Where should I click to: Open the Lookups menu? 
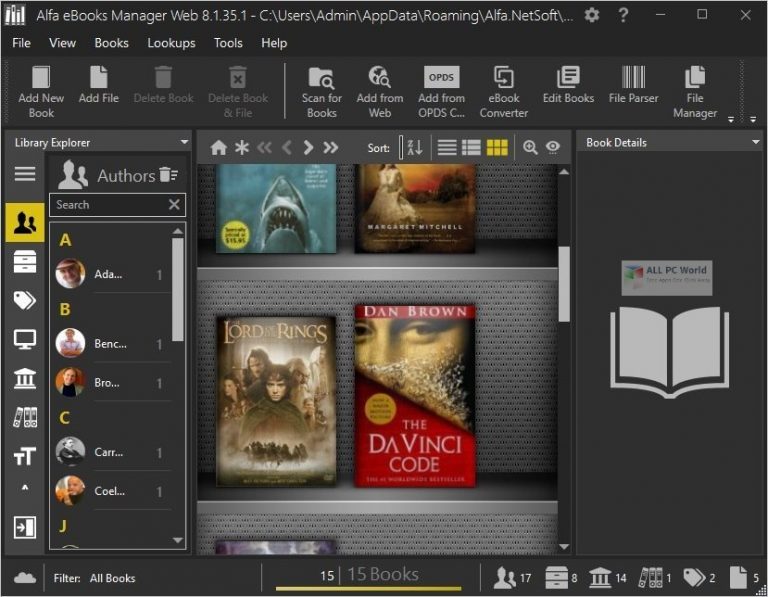(171, 43)
